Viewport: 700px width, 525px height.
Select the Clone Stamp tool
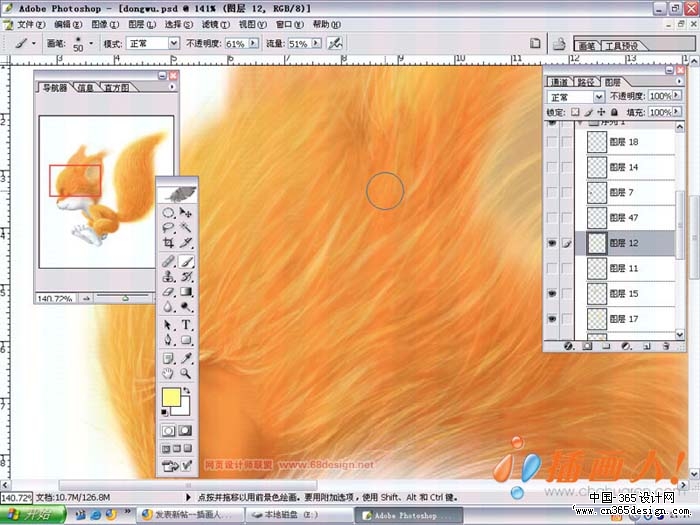[168, 277]
